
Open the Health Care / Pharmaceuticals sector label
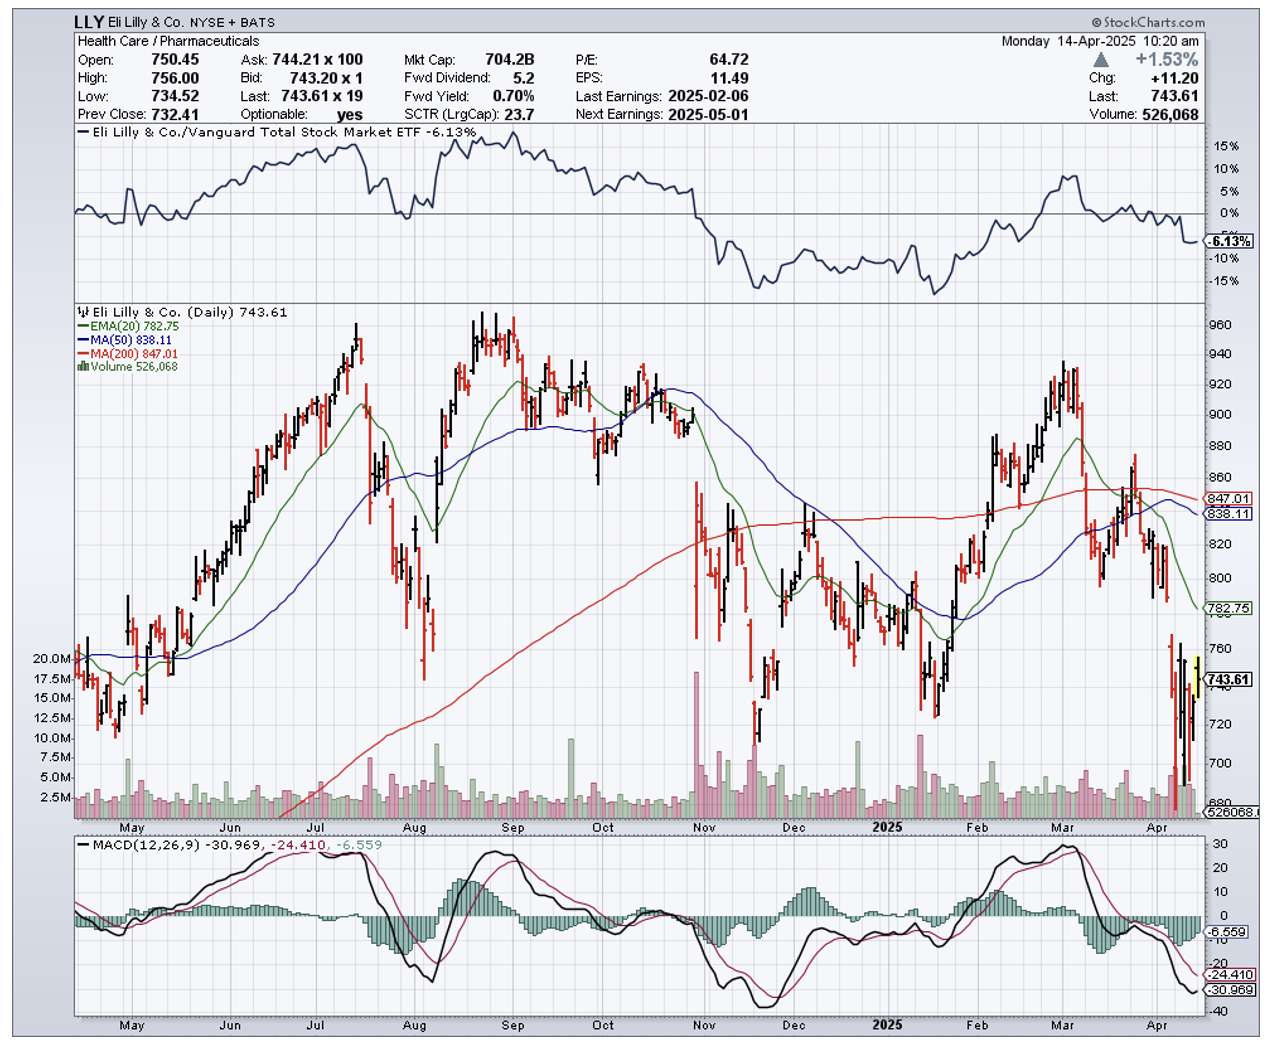[x=168, y=41]
